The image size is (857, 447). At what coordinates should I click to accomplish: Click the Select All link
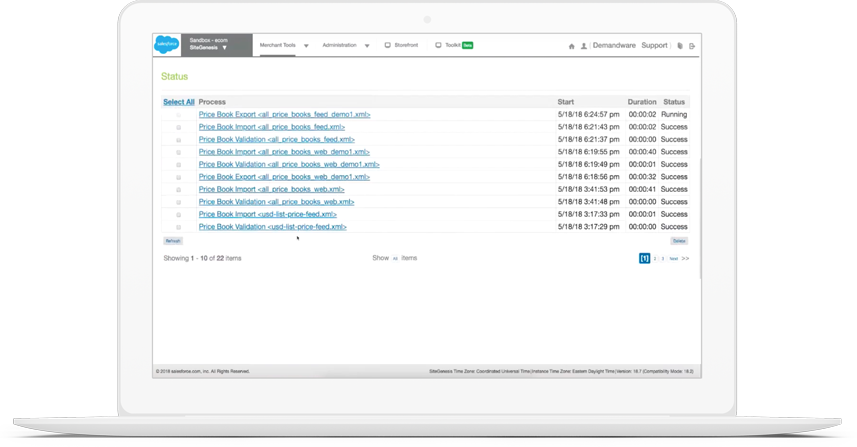[x=179, y=102]
